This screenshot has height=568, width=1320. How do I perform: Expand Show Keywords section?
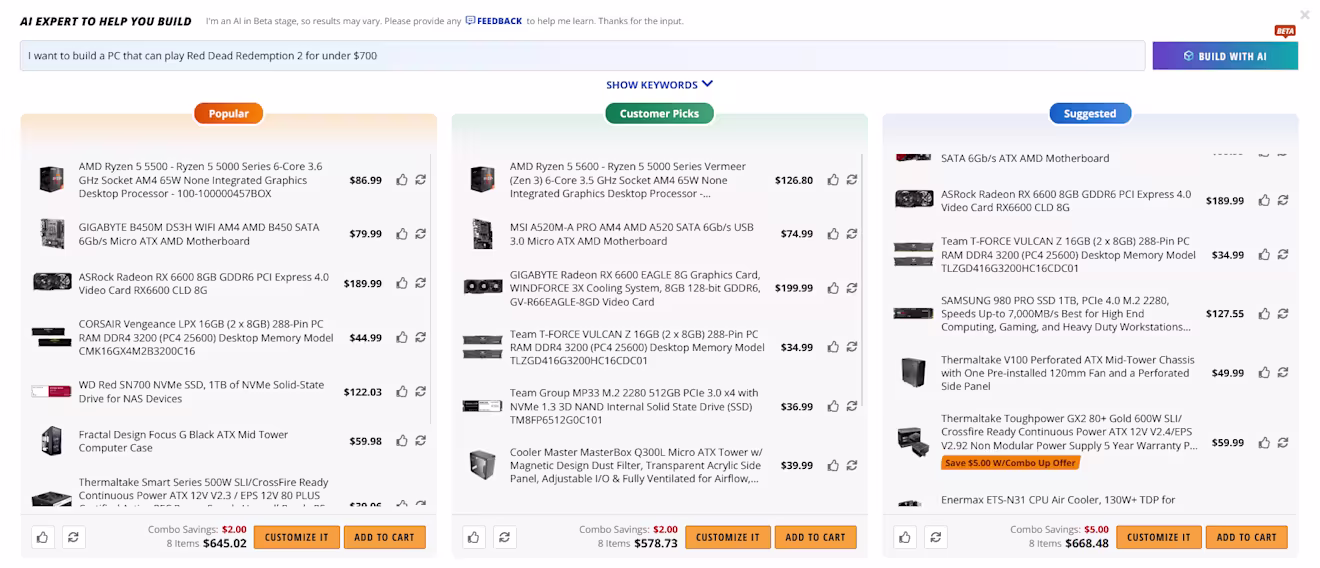coord(659,85)
